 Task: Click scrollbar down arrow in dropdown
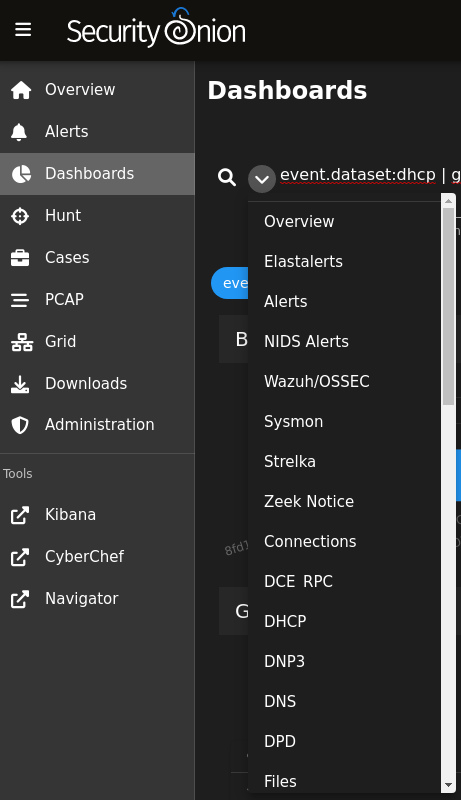[x=448, y=785]
